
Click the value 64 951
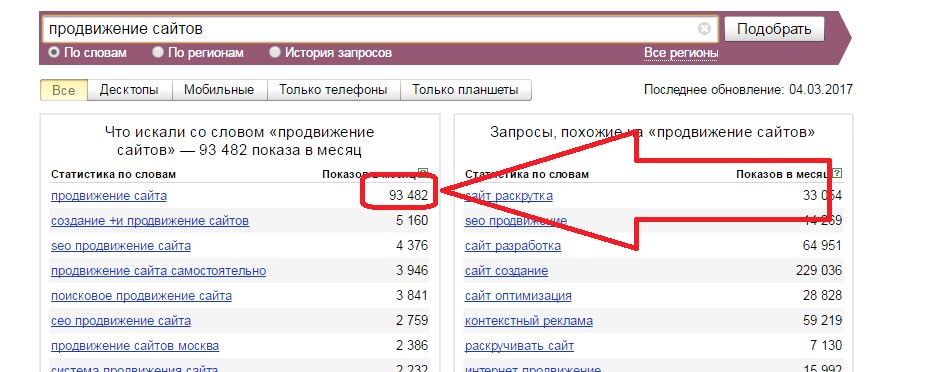(822, 246)
